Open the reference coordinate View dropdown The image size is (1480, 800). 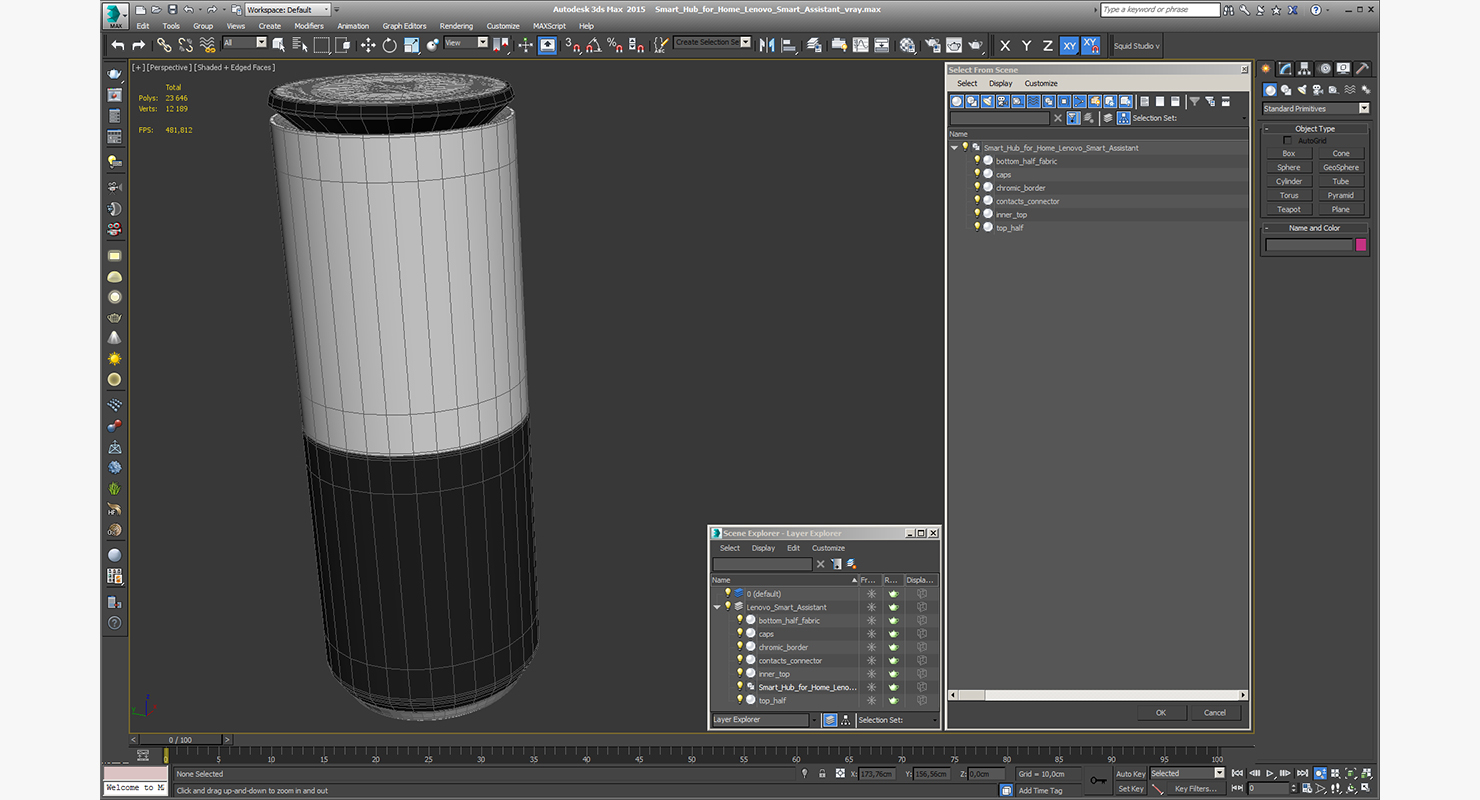tap(466, 43)
